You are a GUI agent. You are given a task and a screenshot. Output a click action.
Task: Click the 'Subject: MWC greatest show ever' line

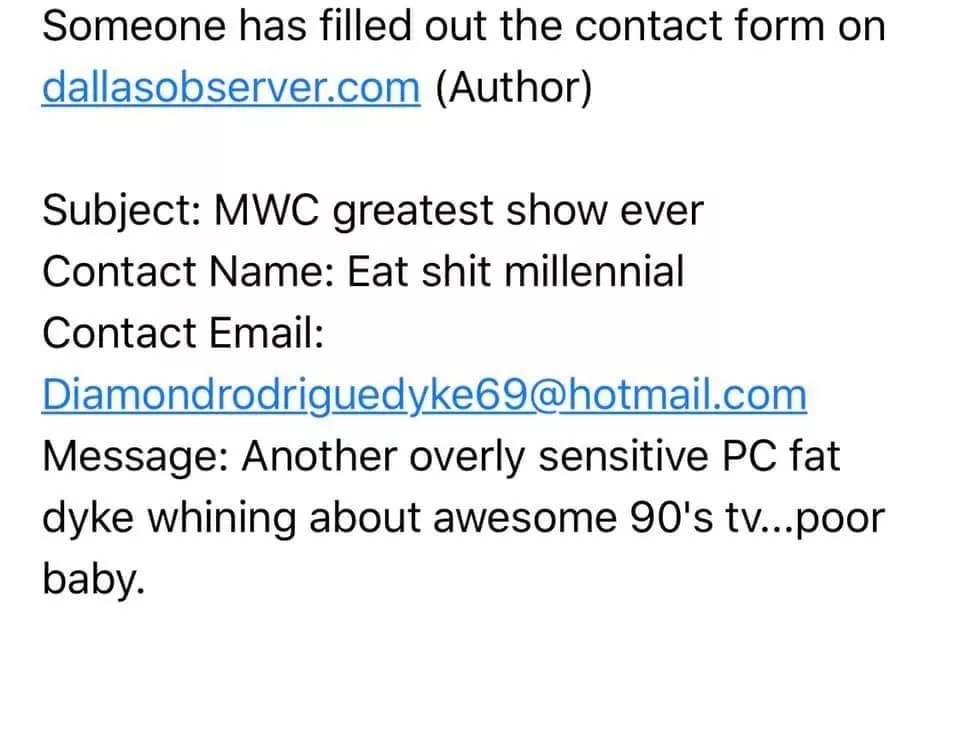(373, 211)
